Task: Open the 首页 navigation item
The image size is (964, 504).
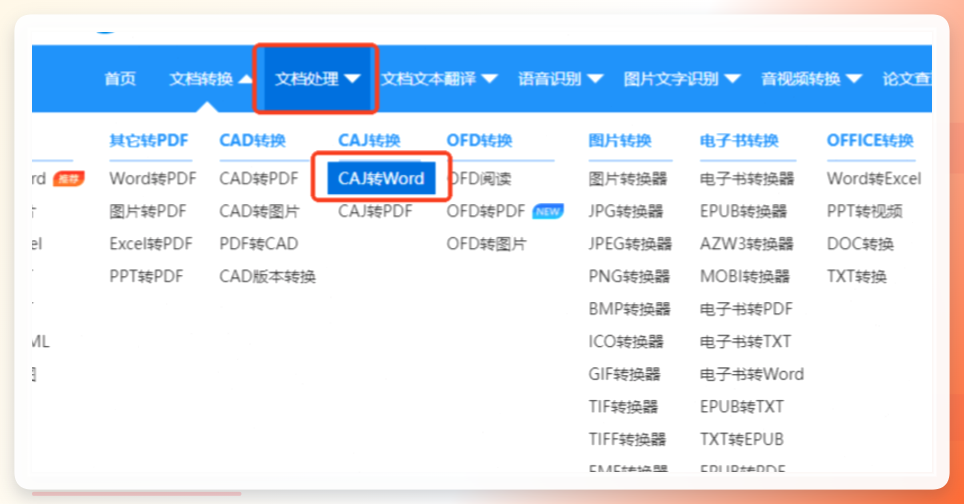Action: [x=120, y=79]
